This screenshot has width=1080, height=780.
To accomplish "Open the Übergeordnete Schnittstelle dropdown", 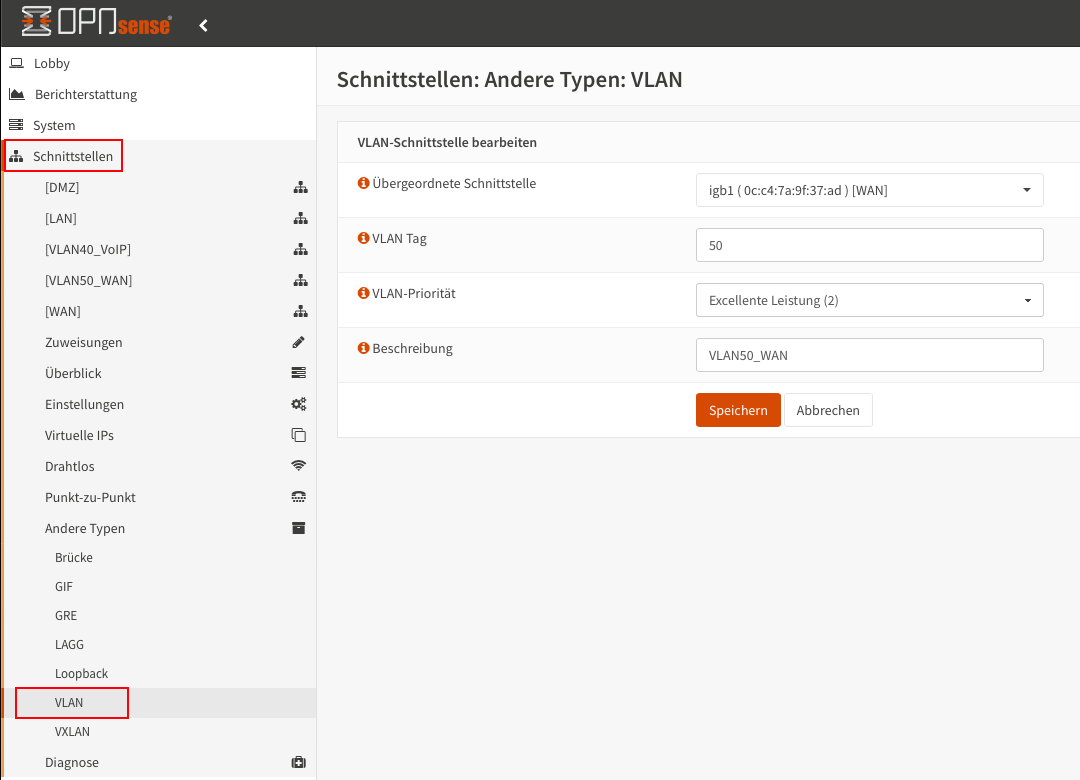I will (869, 190).
